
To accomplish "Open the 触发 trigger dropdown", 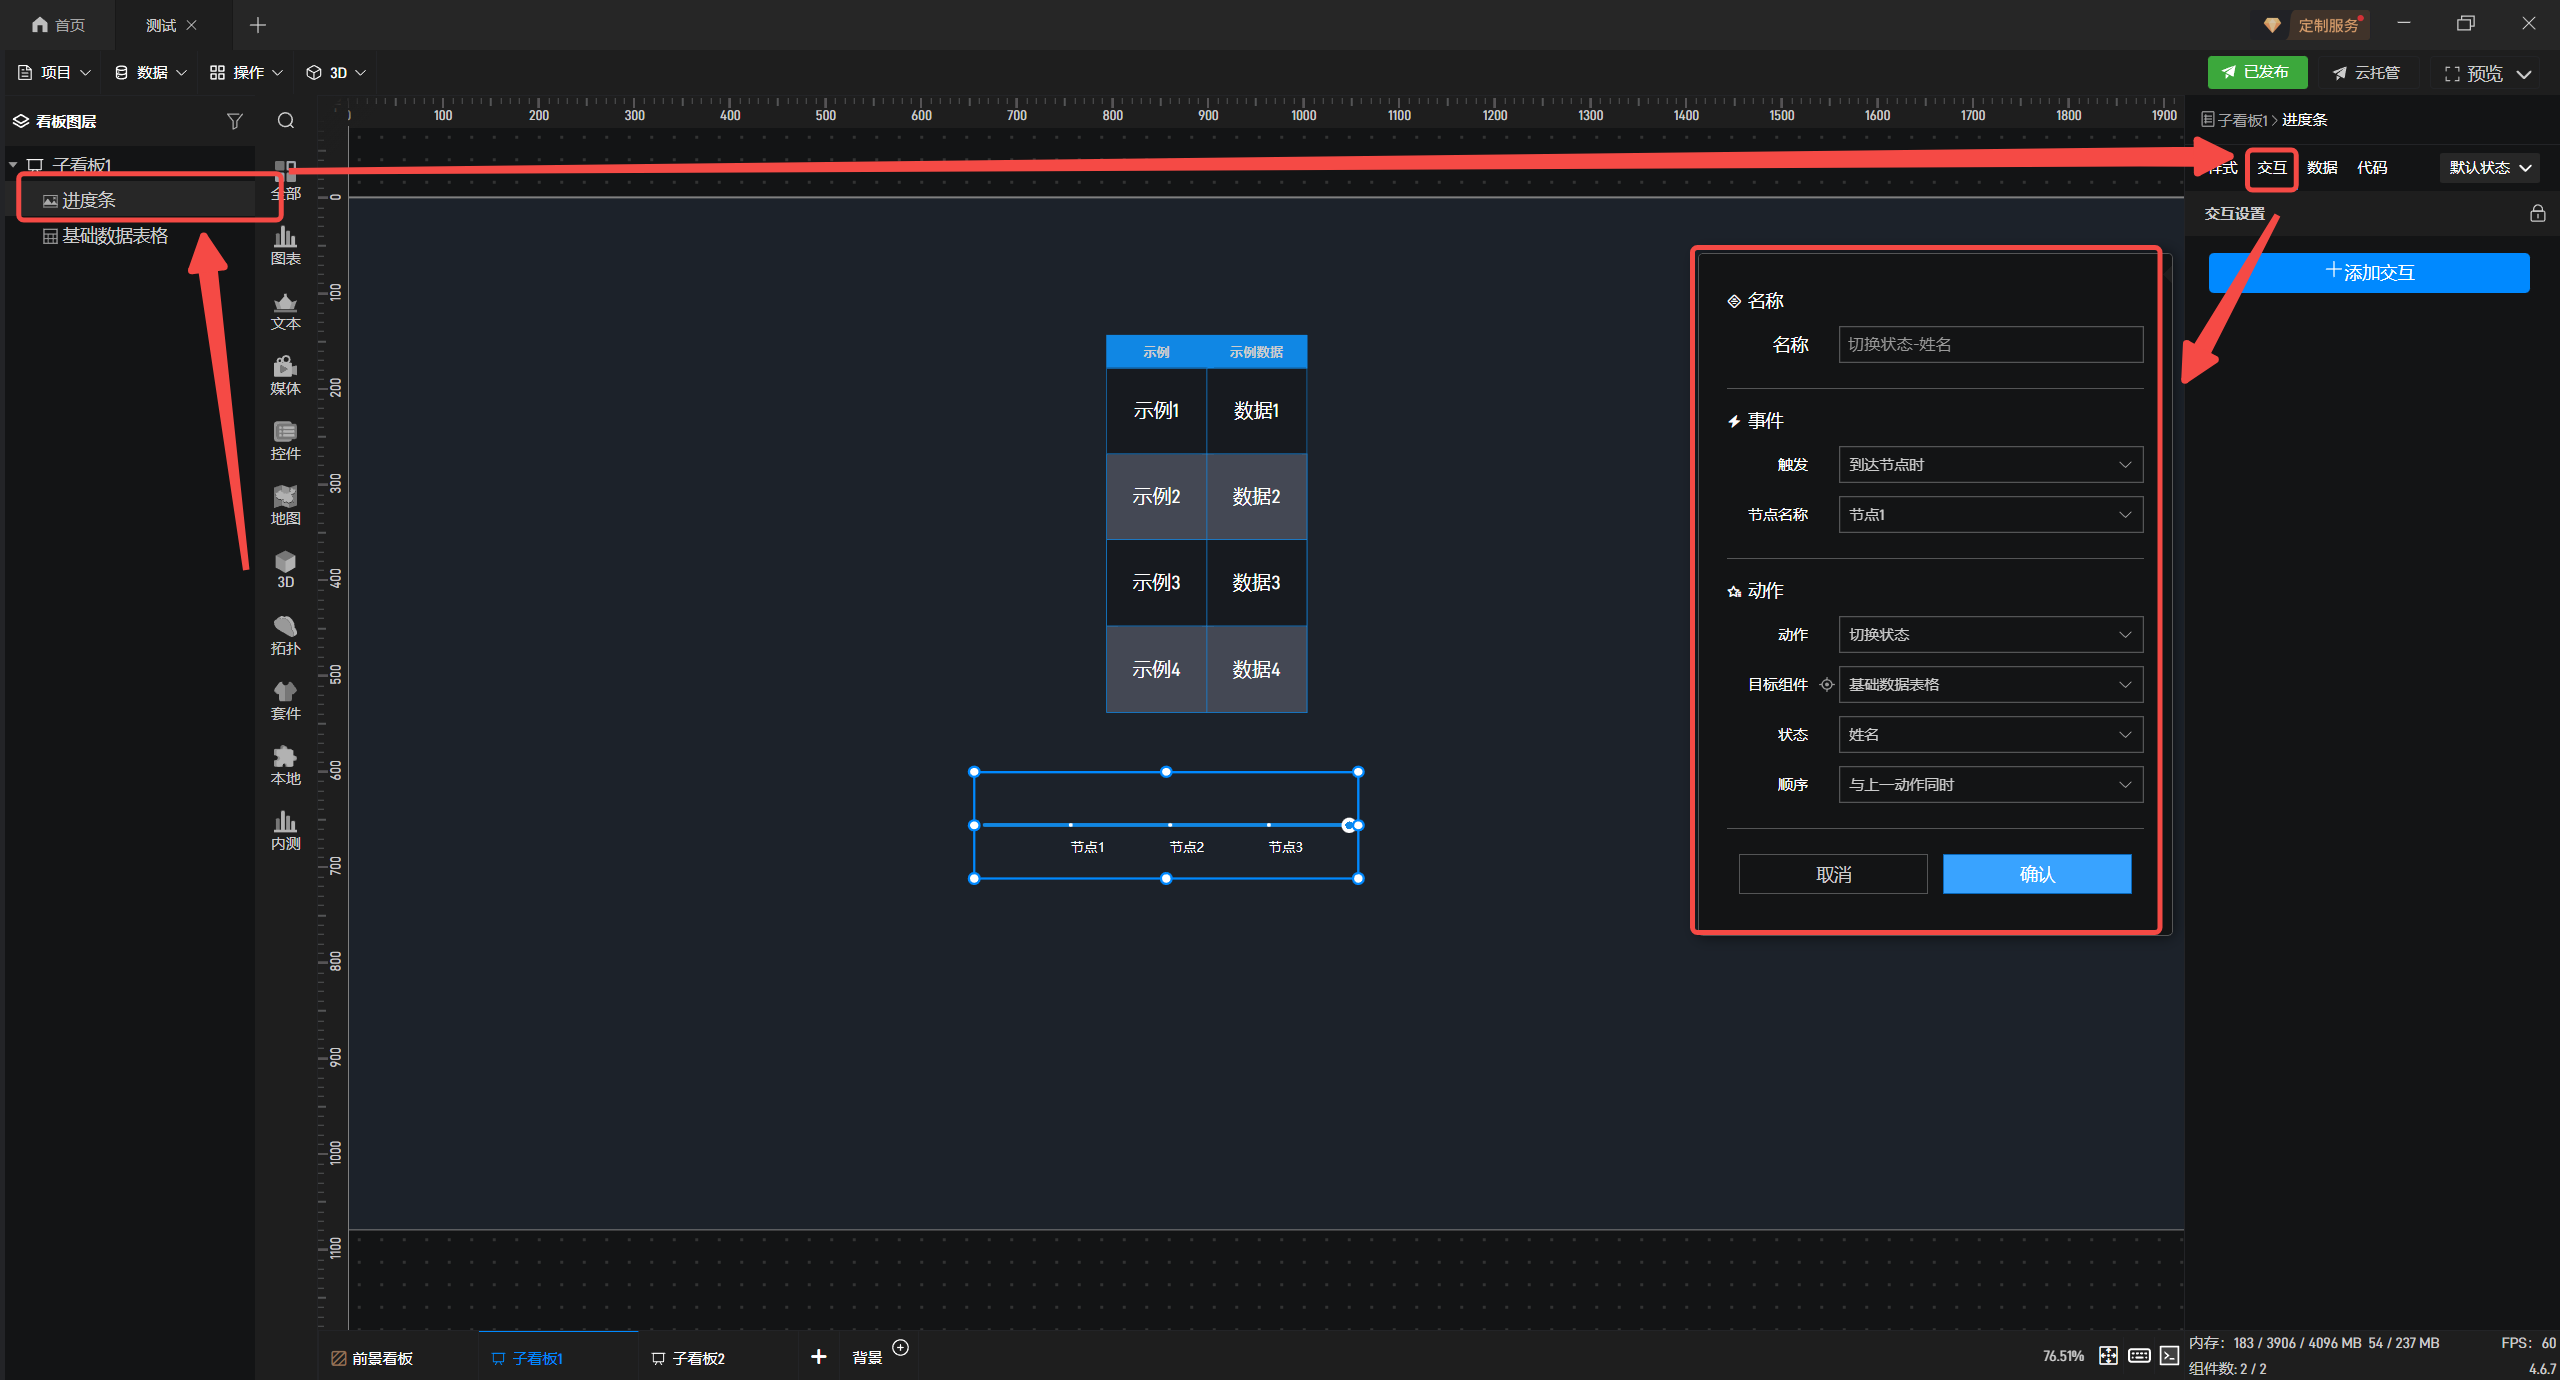I will (x=1990, y=465).
